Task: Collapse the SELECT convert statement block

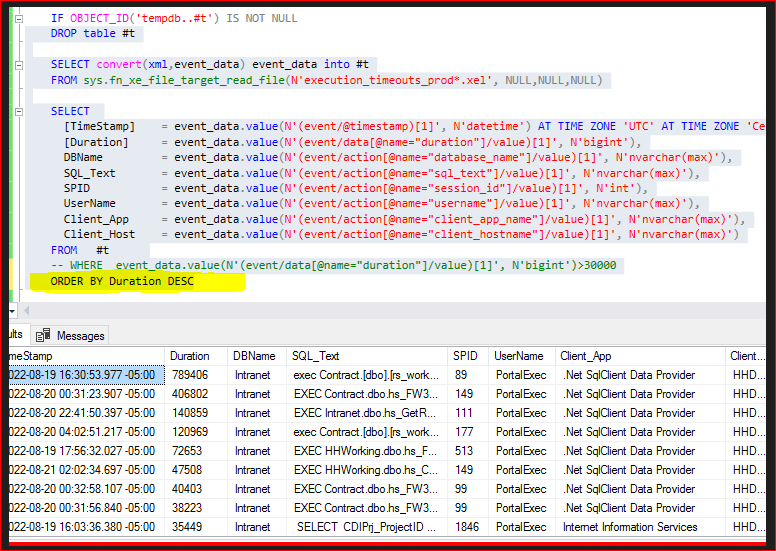Action: [x=18, y=64]
